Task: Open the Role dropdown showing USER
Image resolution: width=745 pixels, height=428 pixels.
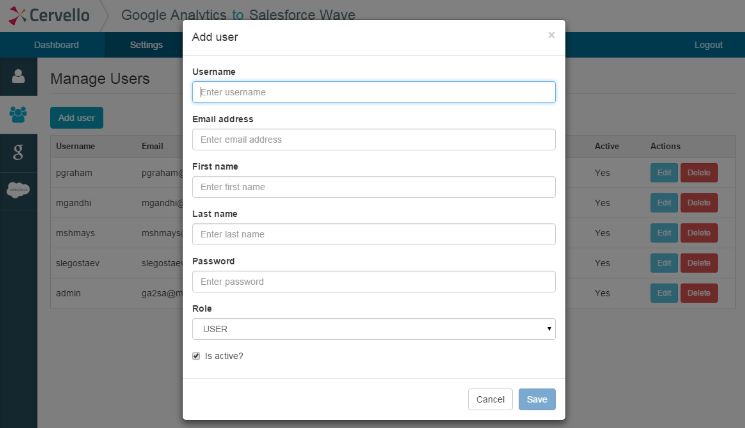Action: point(373,329)
